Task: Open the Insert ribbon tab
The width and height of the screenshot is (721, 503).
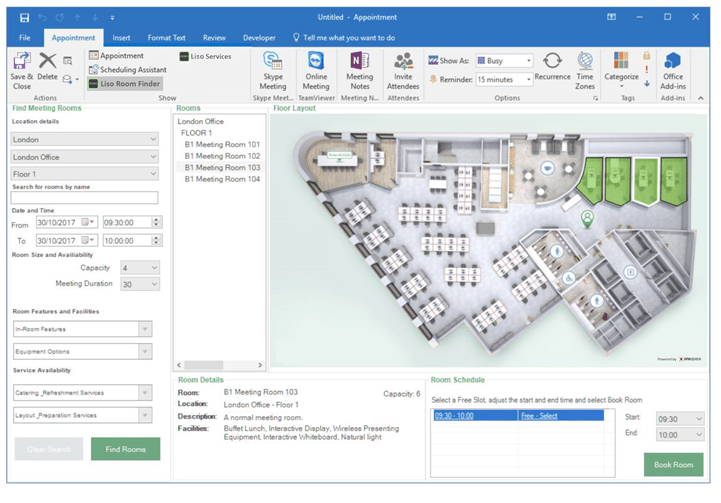Action: (x=120, y=37)
